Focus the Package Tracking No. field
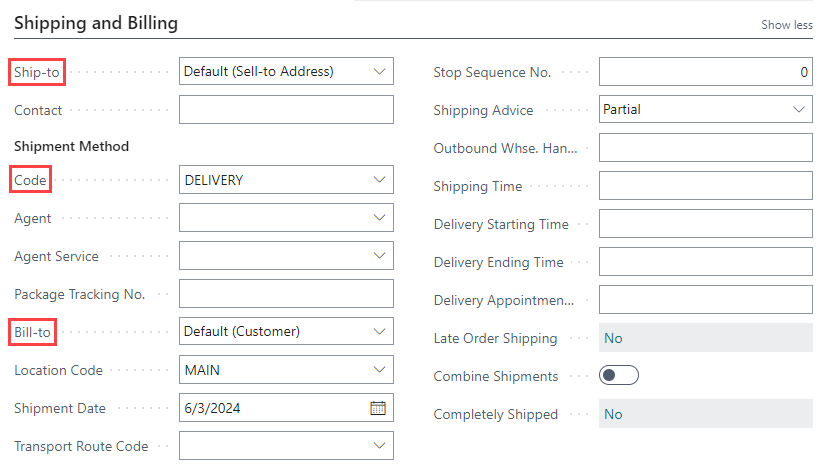This screenshot has height=466, width=828. 286,294
